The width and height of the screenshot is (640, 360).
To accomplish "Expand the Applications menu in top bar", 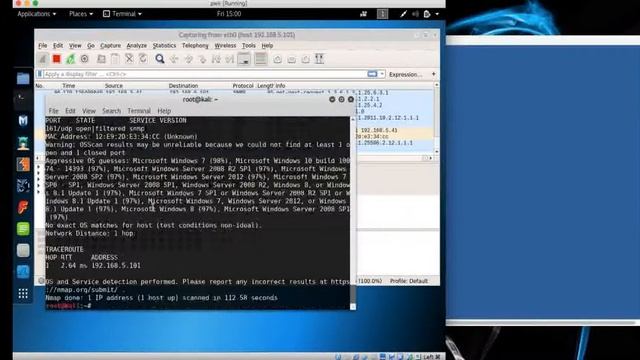I will click(x=37, y=14).
